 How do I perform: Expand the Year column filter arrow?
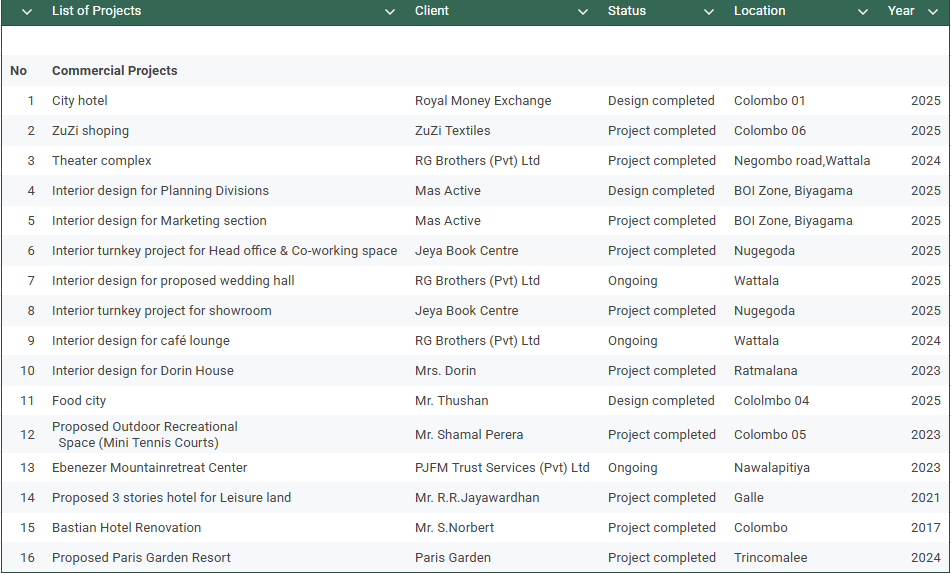coord(933,12)
